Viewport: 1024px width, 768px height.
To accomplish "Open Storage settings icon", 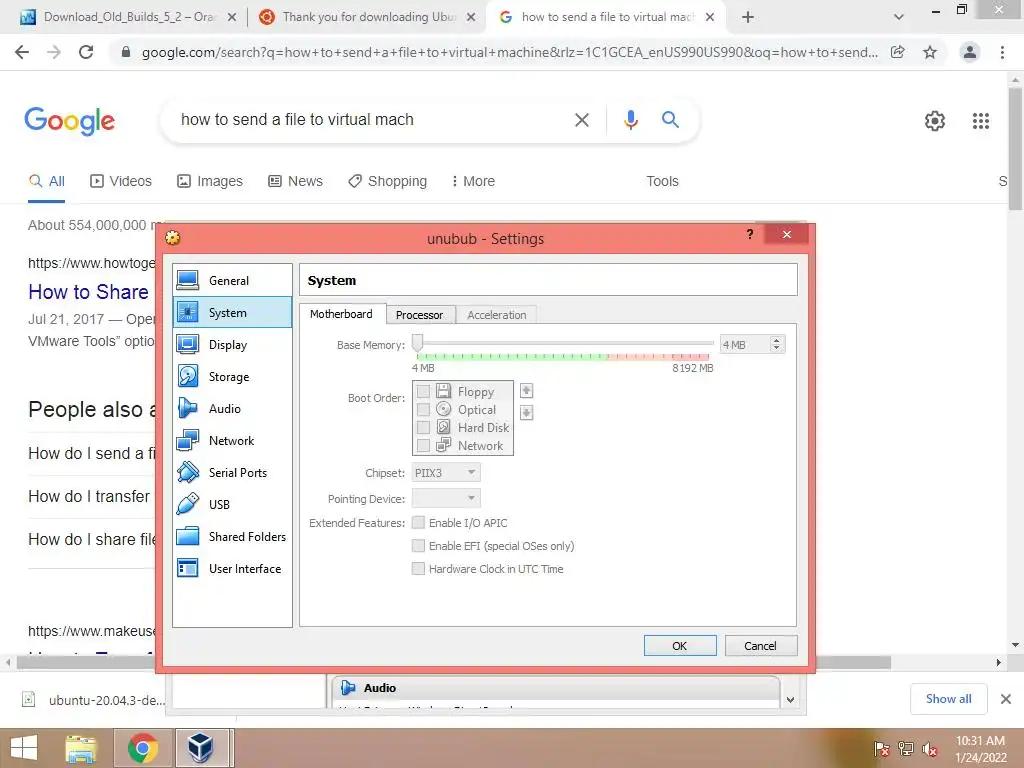I will click(187, 376).
